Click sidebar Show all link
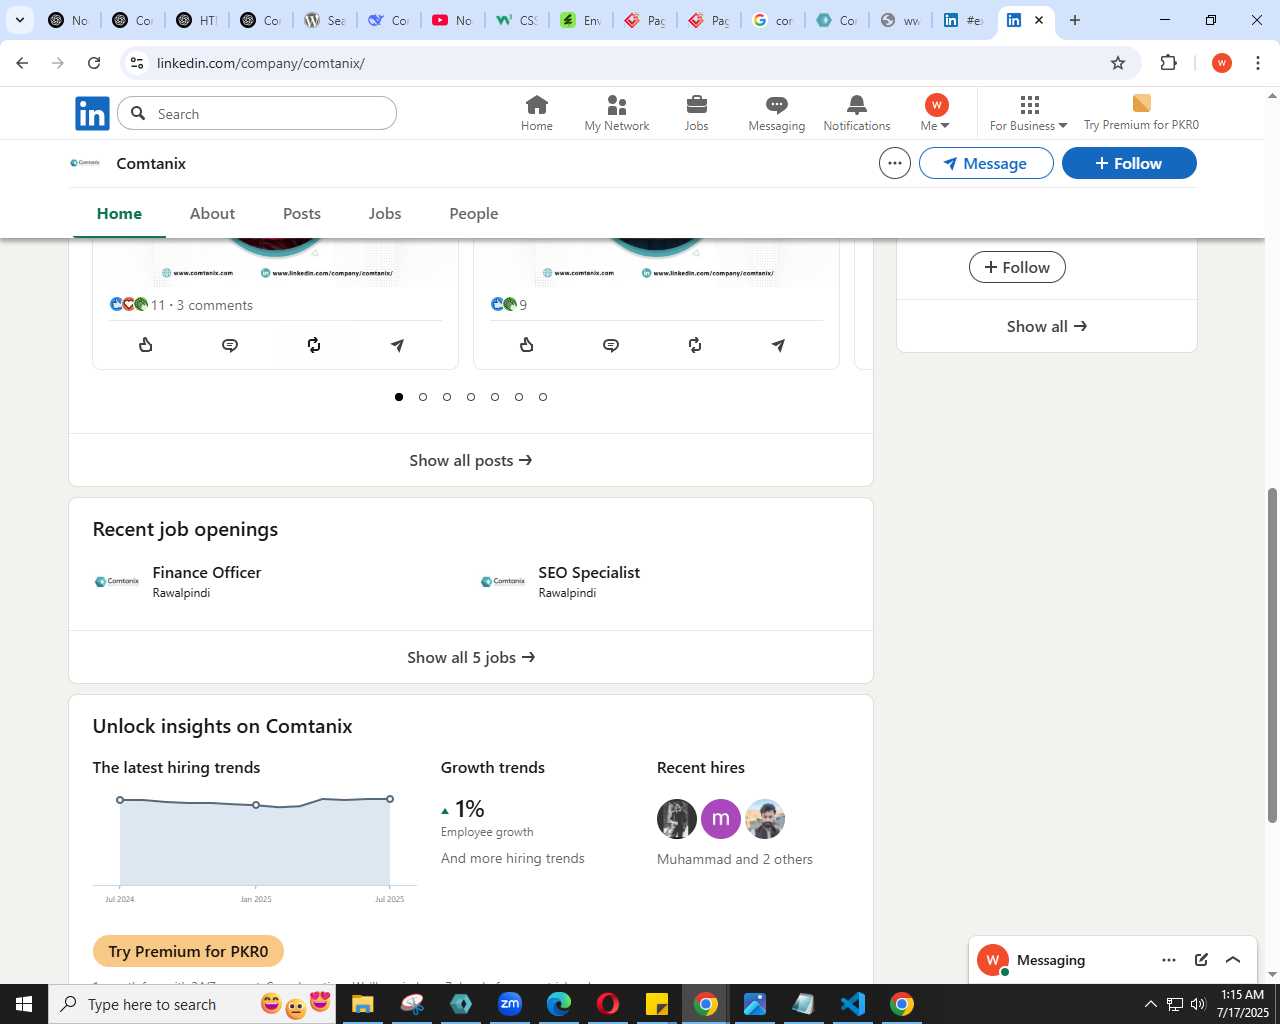This screenshot has width=1280, height=1024. 1047,326
